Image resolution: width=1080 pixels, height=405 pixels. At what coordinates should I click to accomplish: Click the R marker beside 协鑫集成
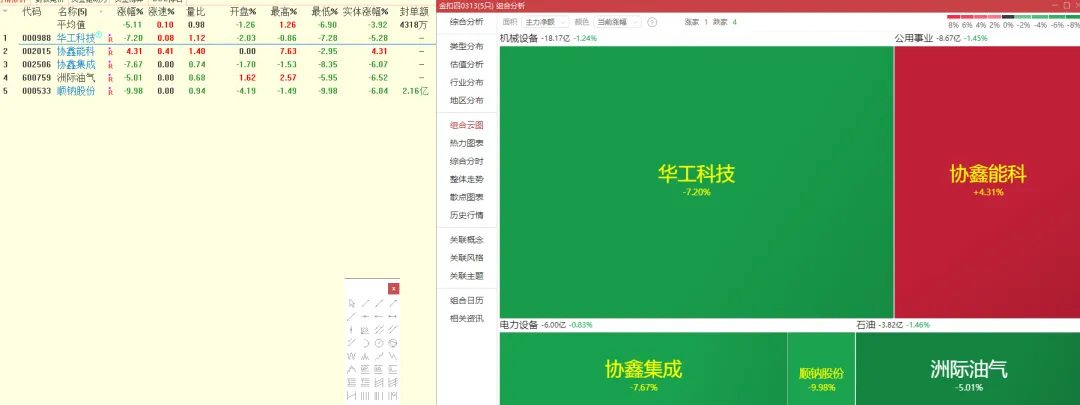point(110,64)
